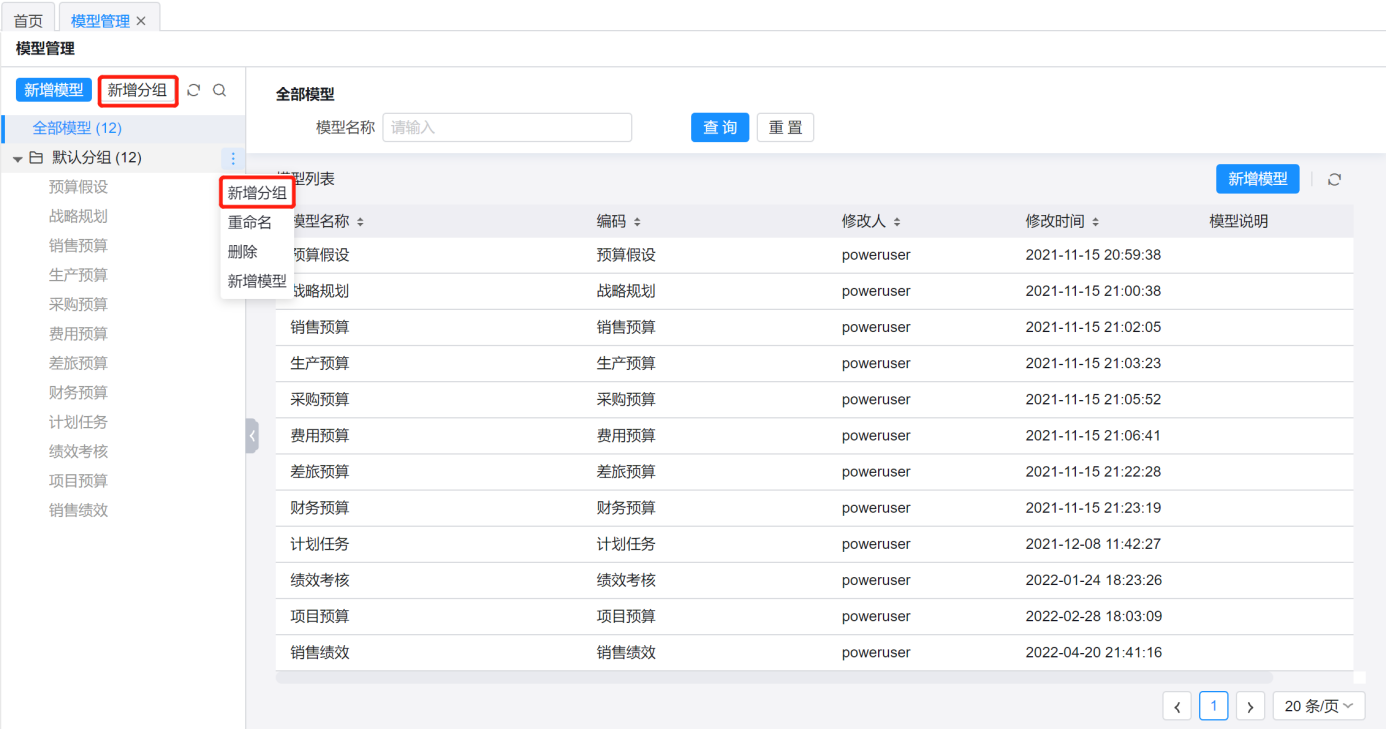Open the three-dot menu beside 默认分组
The height and width of the screenshot is (729, 1386).
coord(233,158)
